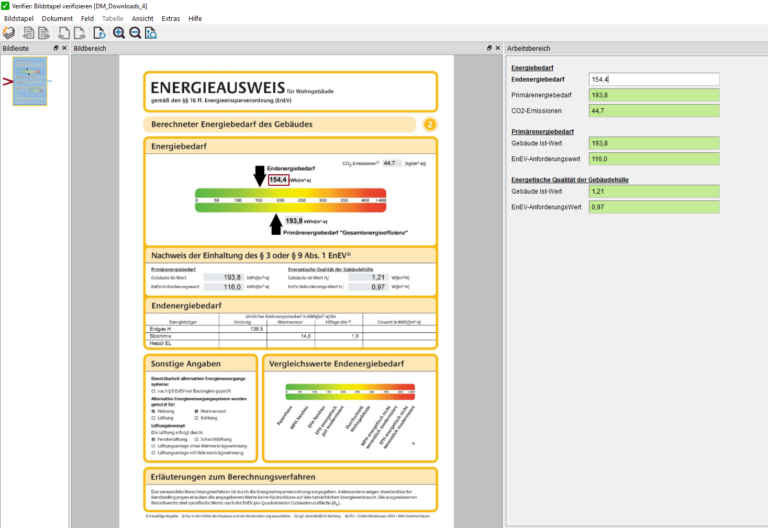Undock the Bildbereich panel

[489, 48]
